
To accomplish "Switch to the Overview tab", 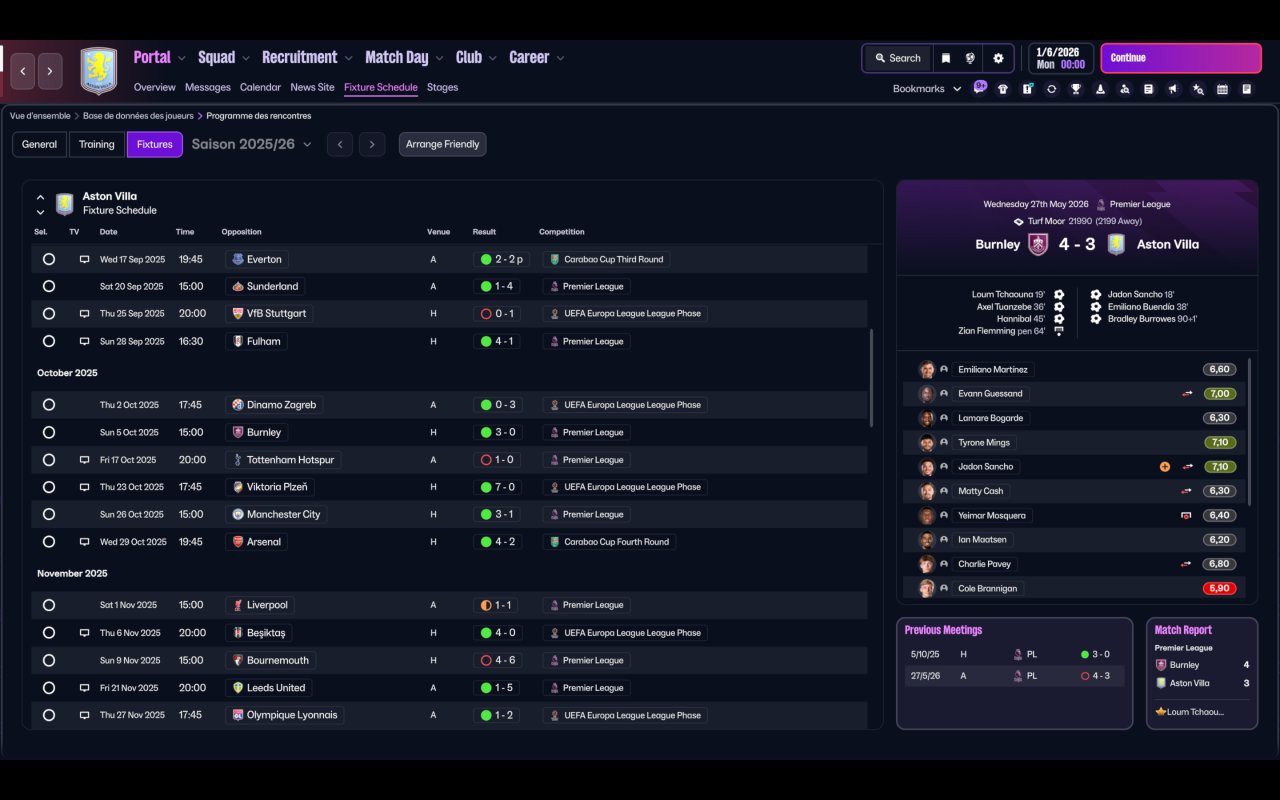I will pos(154,87).
